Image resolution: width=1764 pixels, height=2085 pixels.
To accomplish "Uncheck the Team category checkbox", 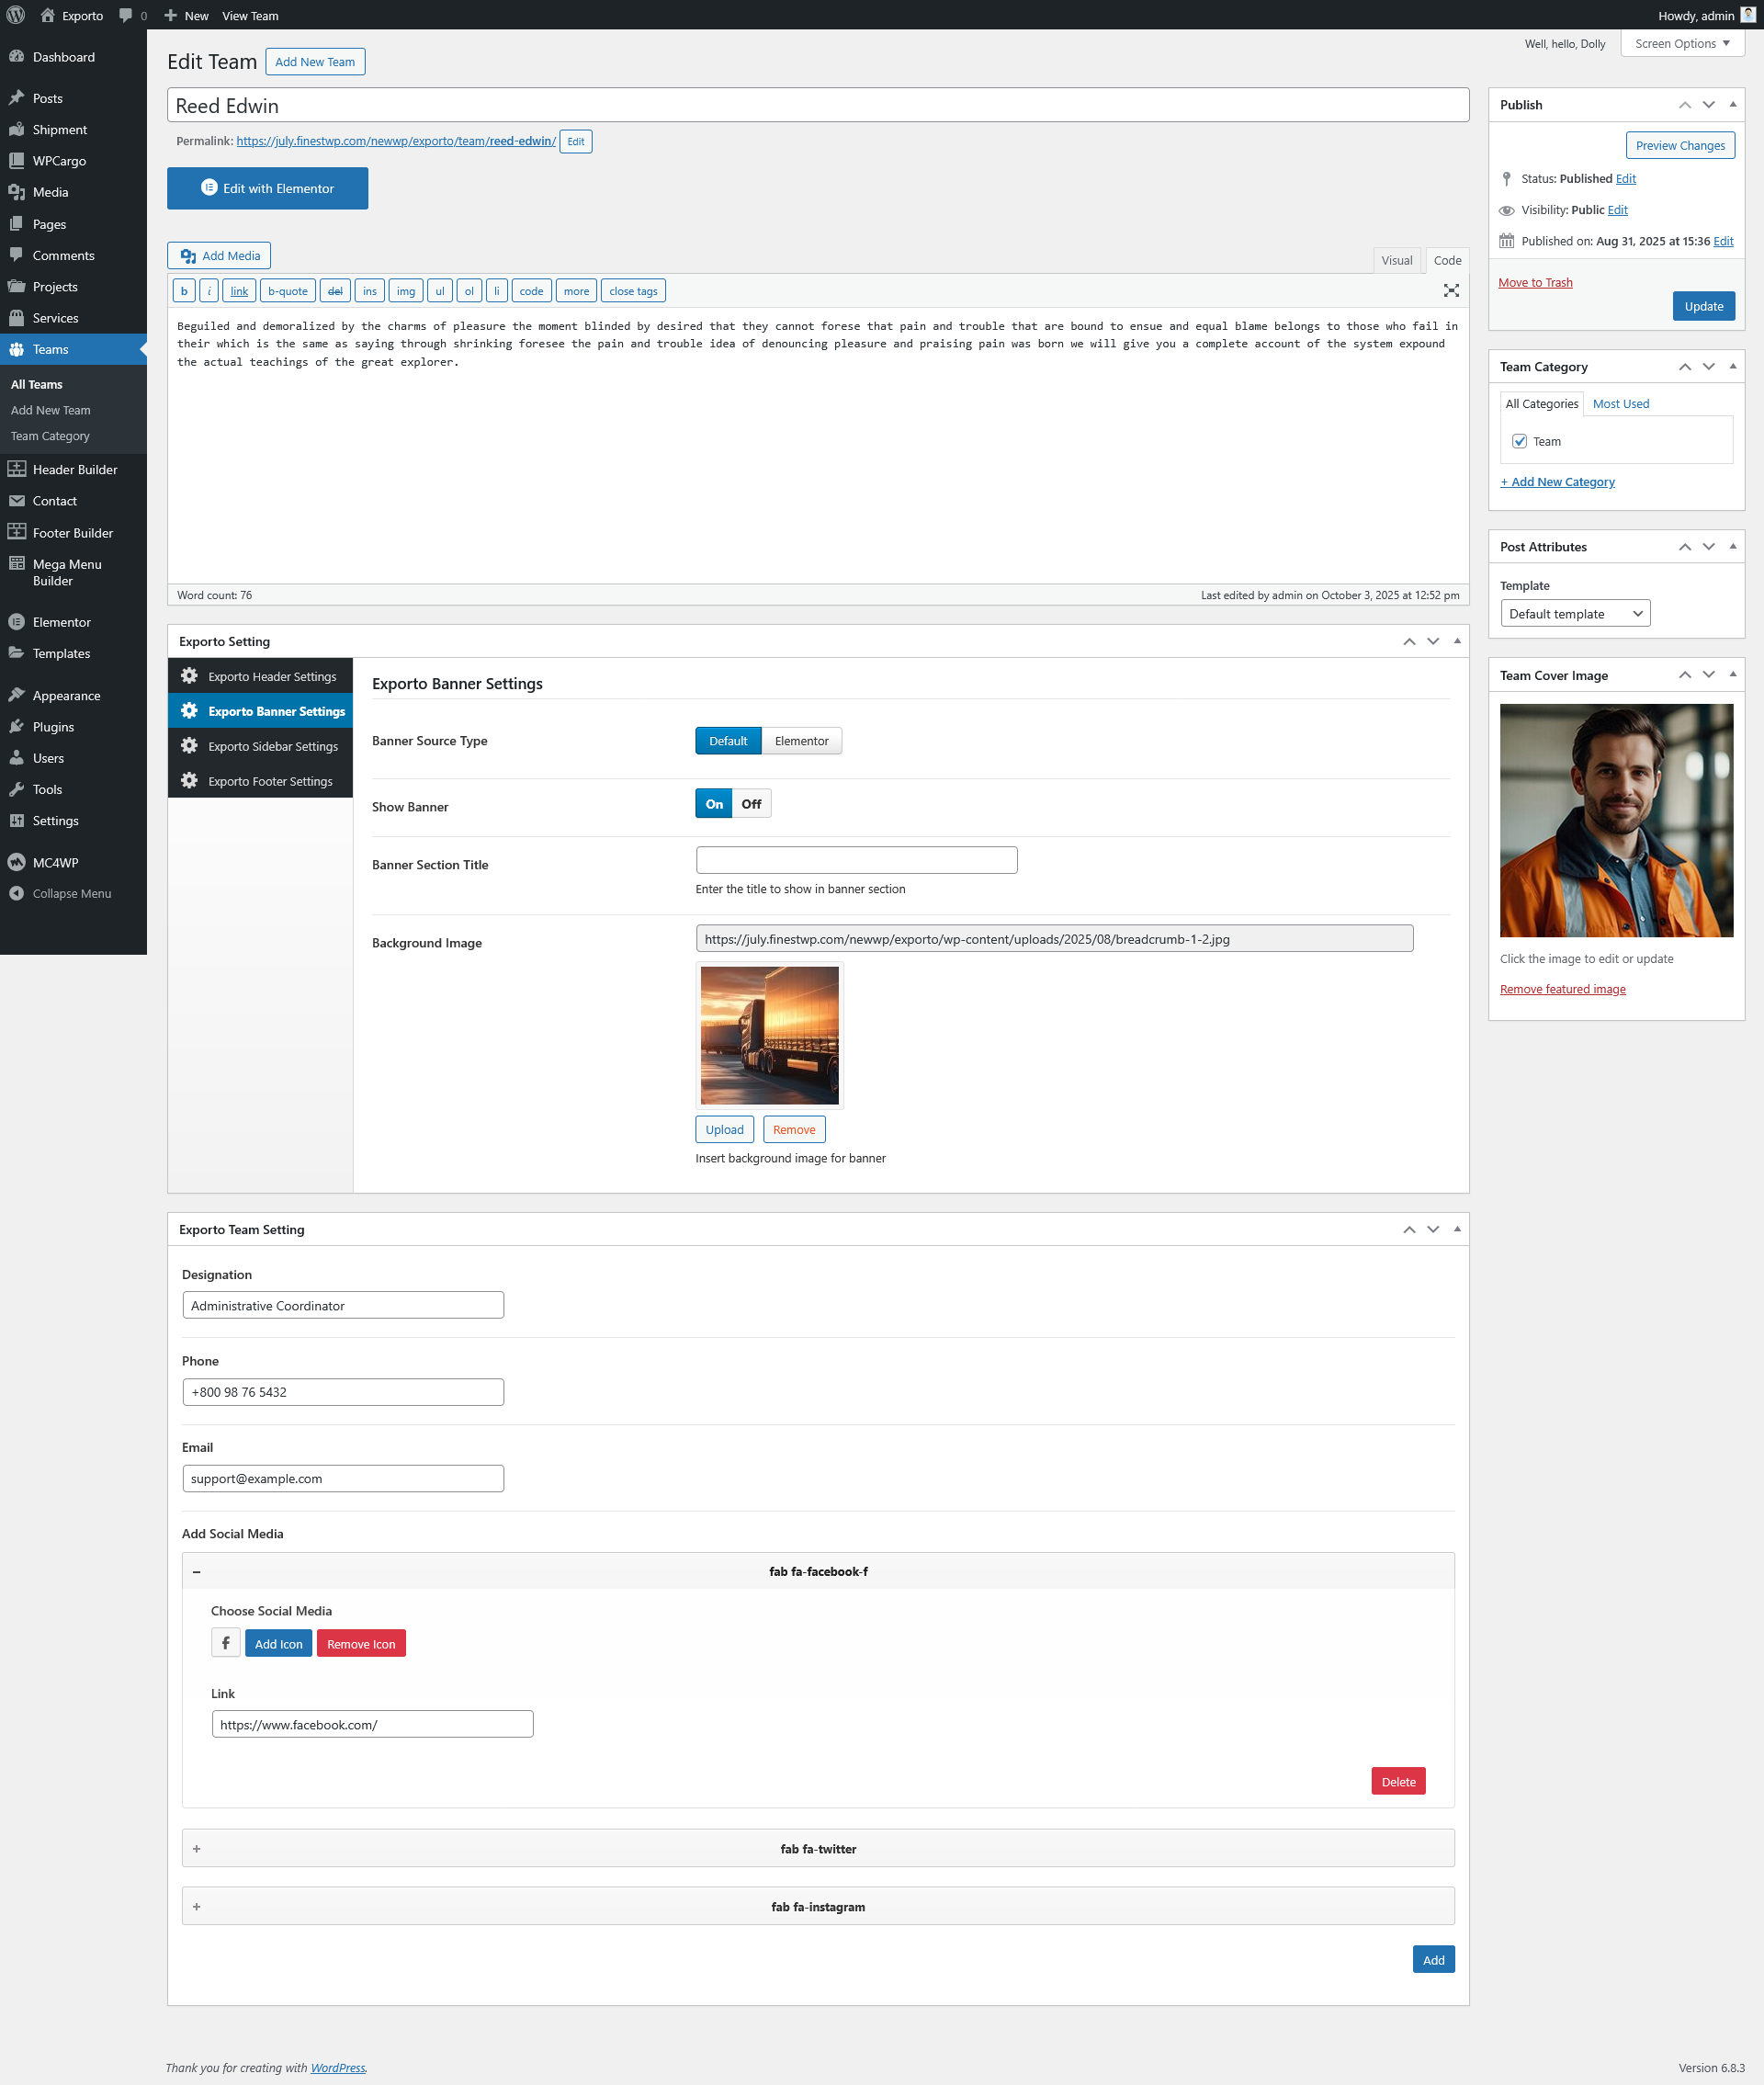I will (1519, 441).
